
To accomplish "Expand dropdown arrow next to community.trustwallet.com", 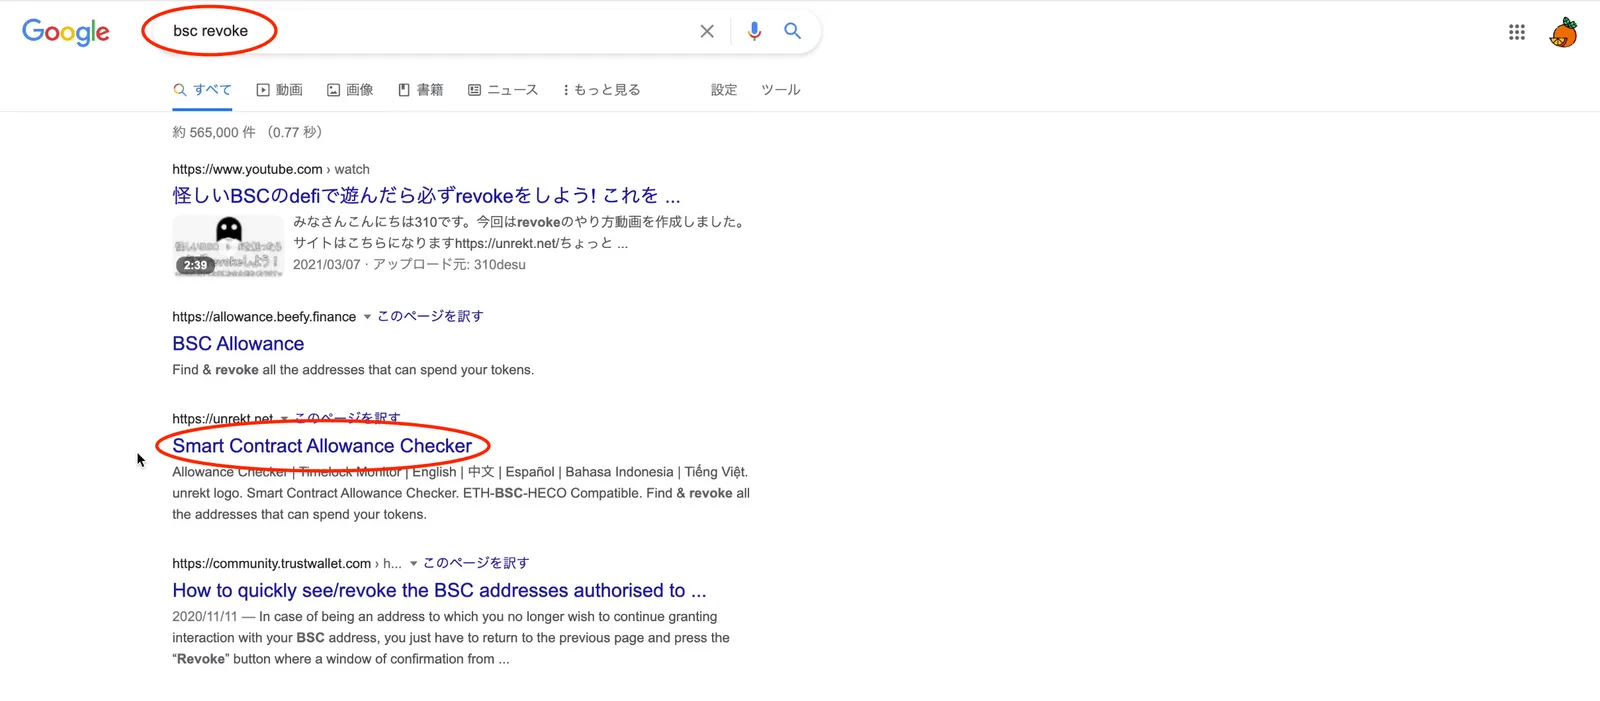I will coord(413,564).
